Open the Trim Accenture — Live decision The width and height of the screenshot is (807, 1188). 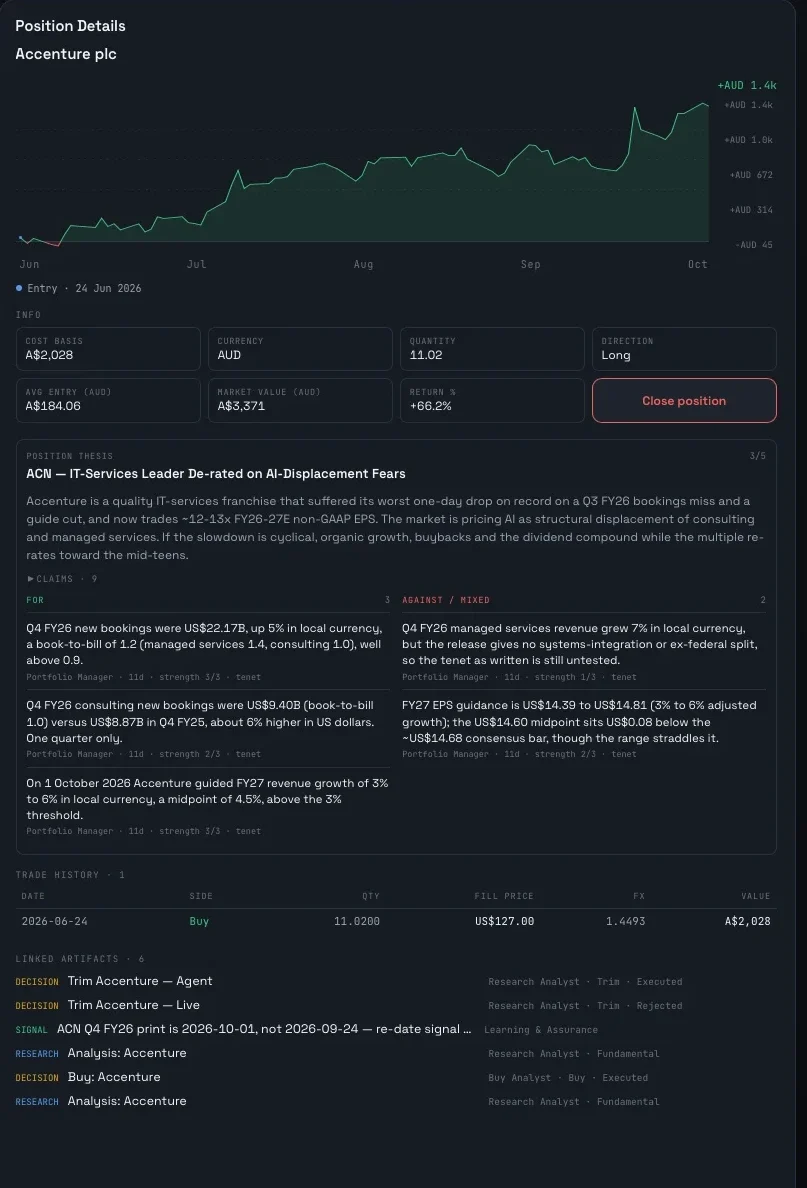(x=133, y=1005)
